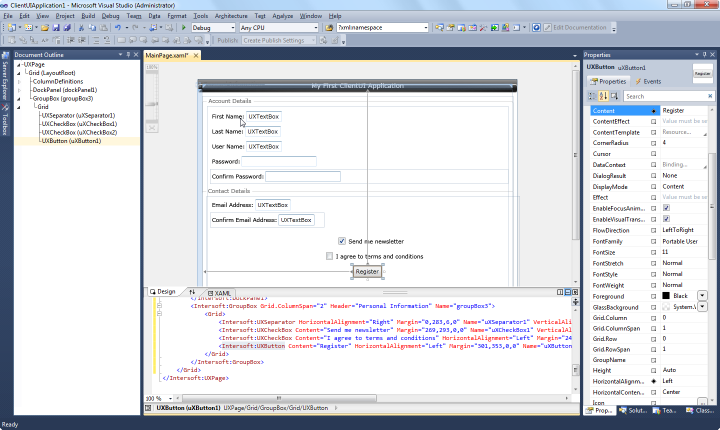The width and height of the screenshot is (720, 430).
Task: Check the Send me newsletter checkbox
Action: (x=342, y=241)
